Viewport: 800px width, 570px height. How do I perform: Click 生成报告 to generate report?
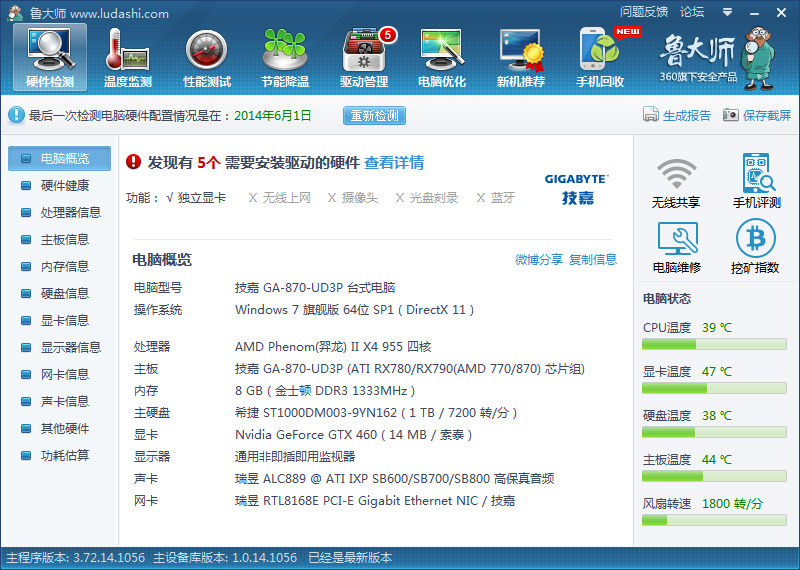(677, 115)
